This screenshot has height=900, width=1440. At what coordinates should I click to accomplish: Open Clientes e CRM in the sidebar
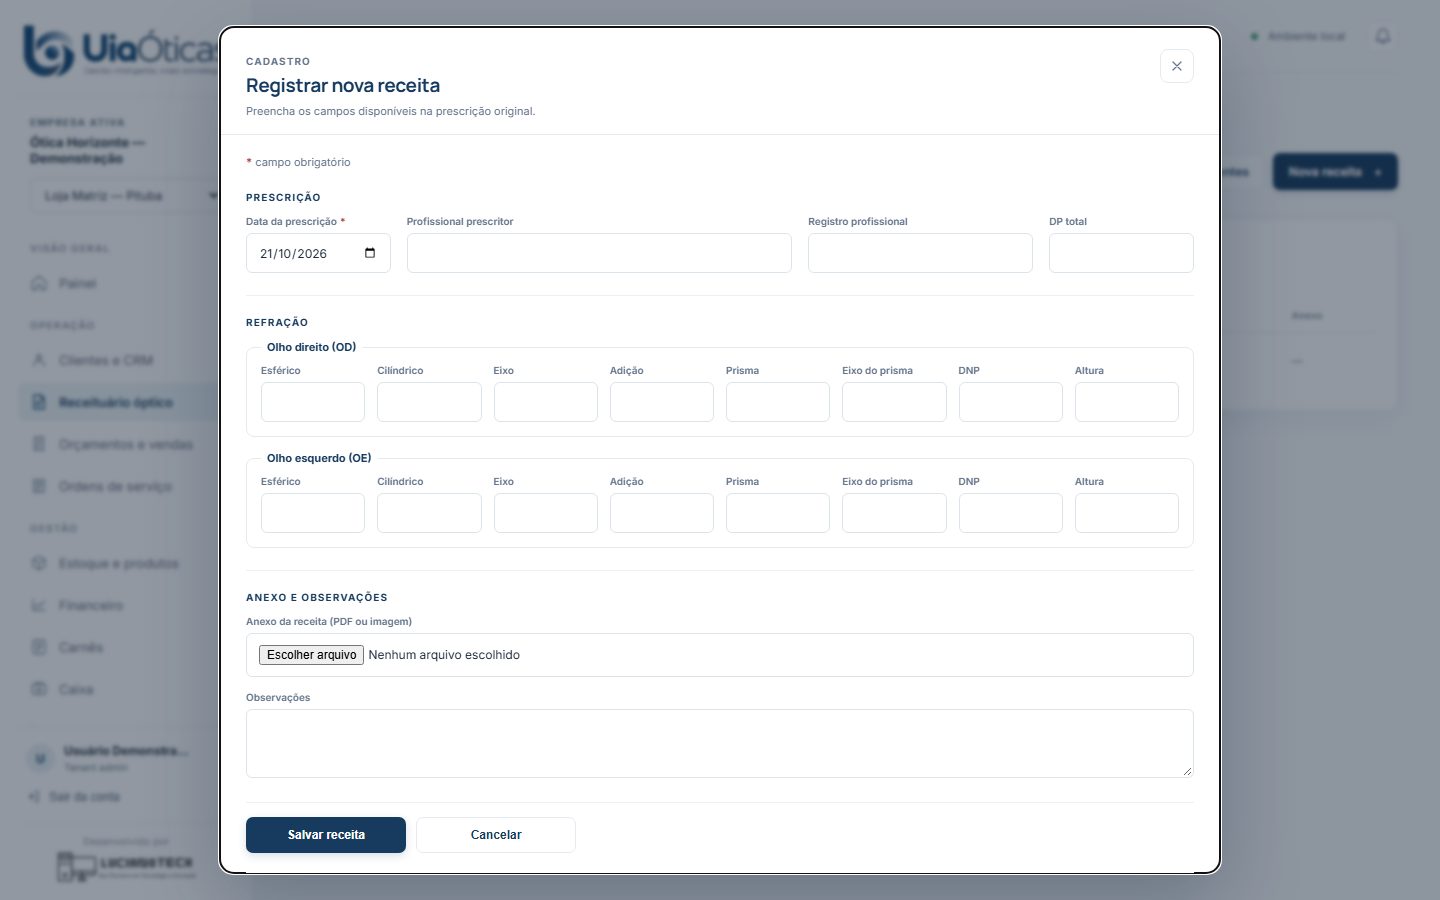[120, 360]
